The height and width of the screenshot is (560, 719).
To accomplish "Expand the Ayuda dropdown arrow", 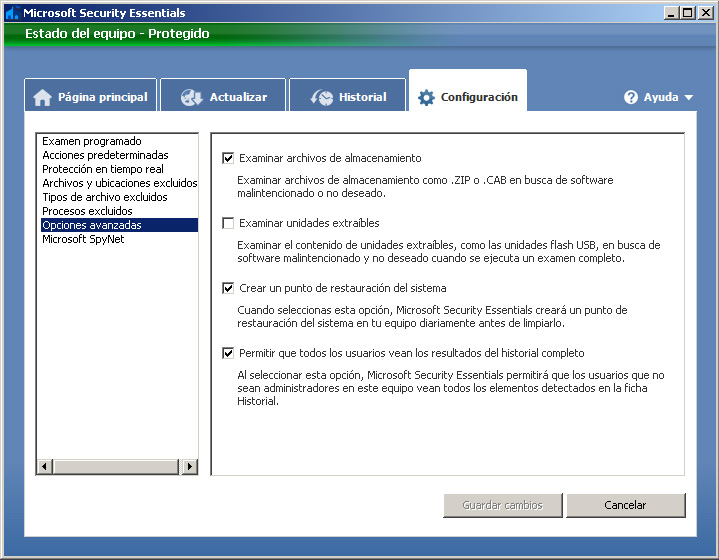I will (x=689, y=98).
